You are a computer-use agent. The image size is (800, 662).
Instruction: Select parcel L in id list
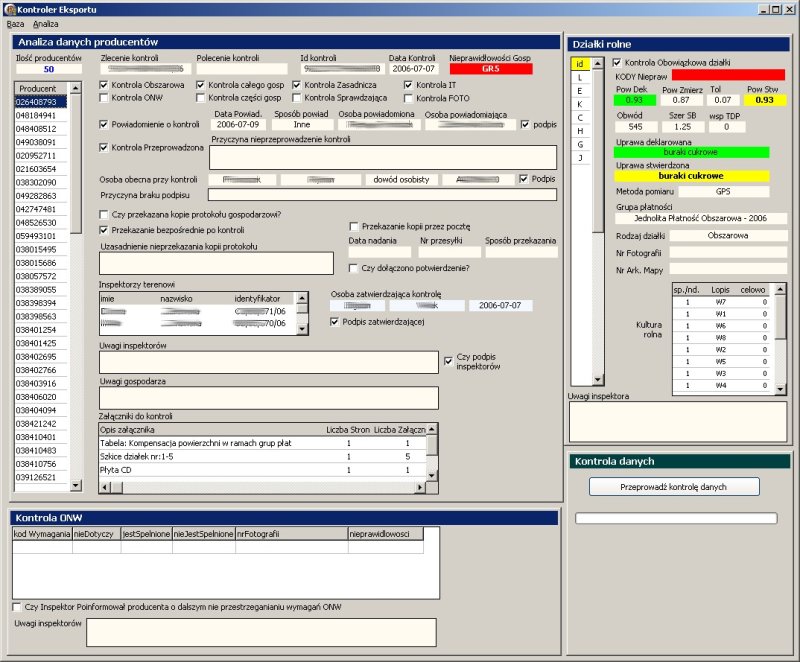pos(580,78)
